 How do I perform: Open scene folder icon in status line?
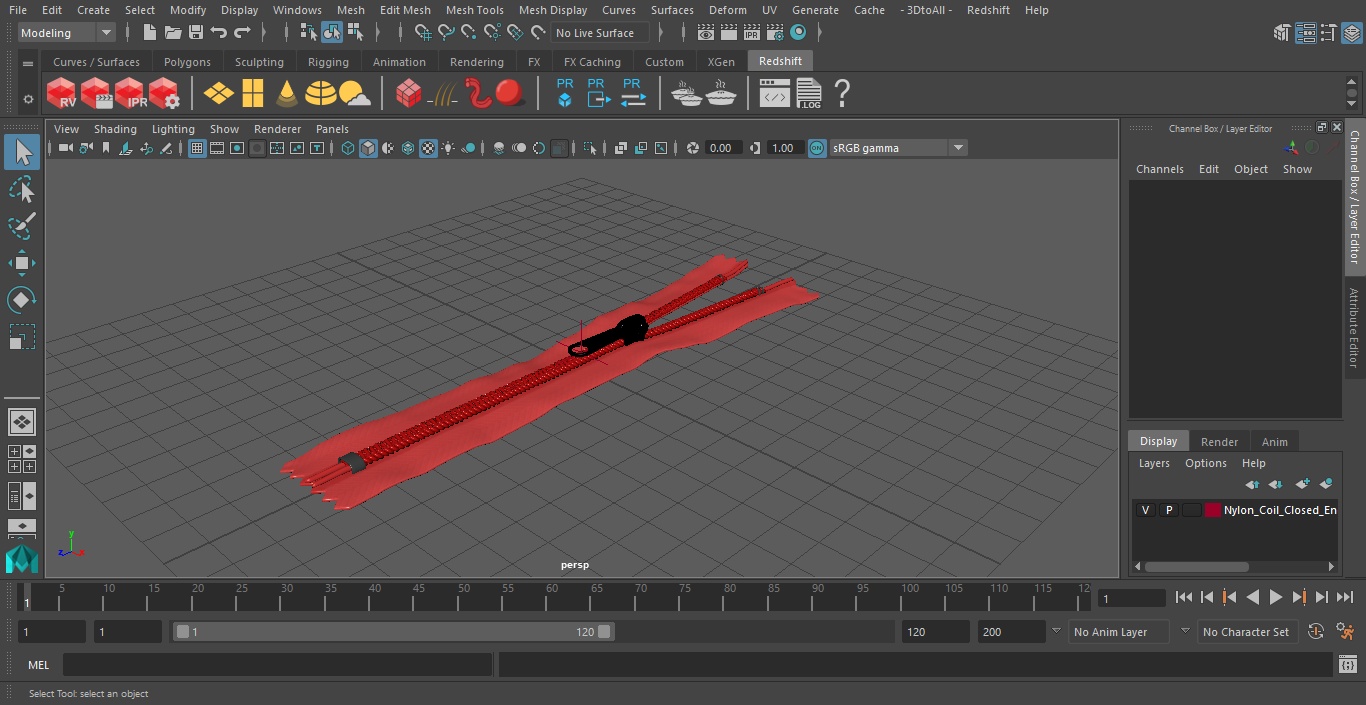pyautogui.click(x=173, y=33)
